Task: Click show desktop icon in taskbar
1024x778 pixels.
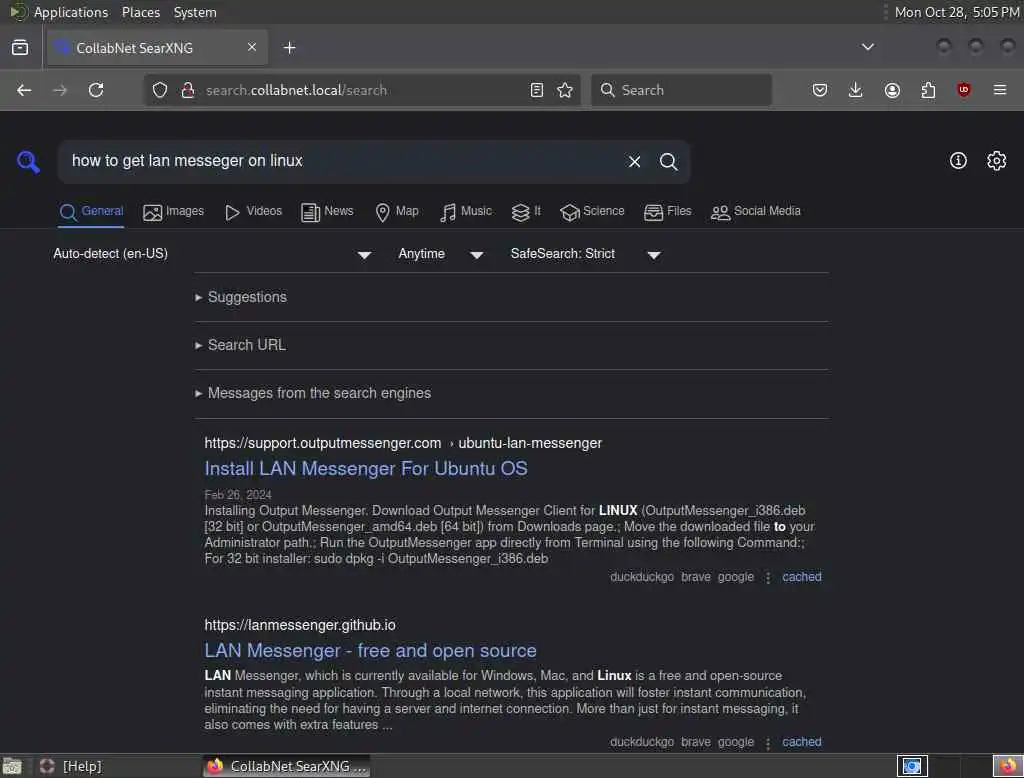Action: tap(12, 766)
